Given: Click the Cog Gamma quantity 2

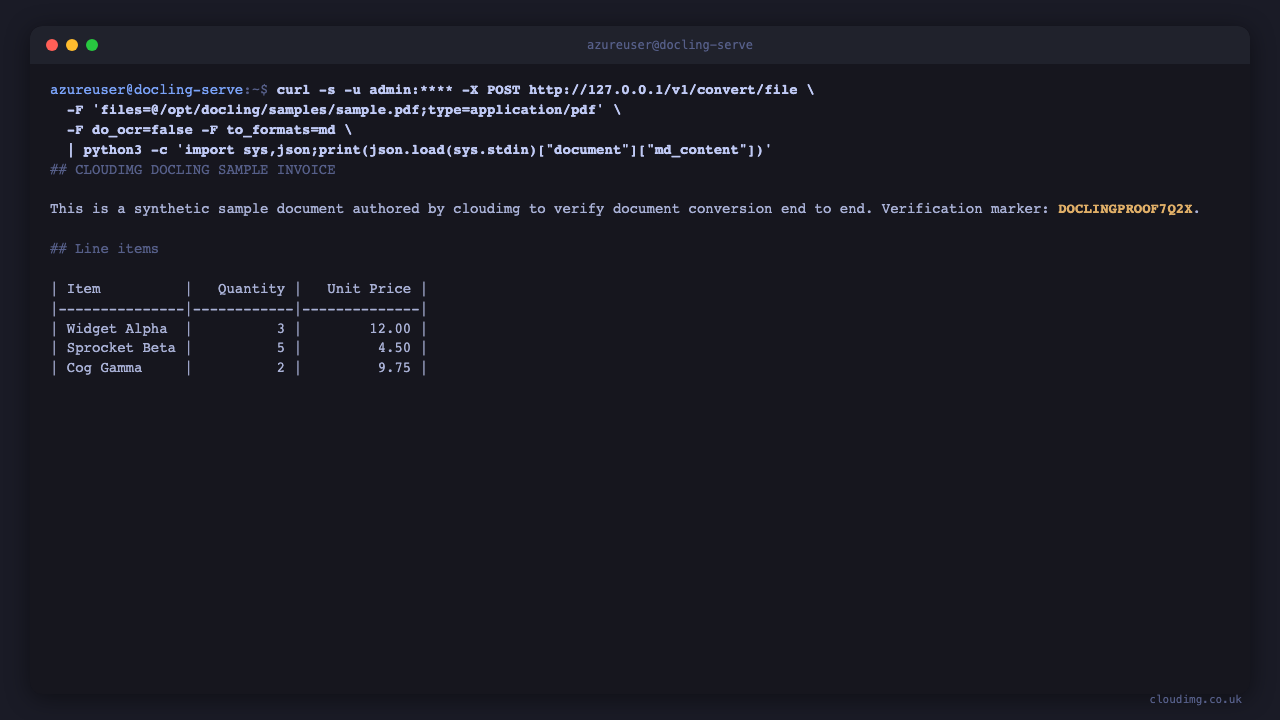Looking at the screenshot, I should pyautogui.click(x=281, y=368).
